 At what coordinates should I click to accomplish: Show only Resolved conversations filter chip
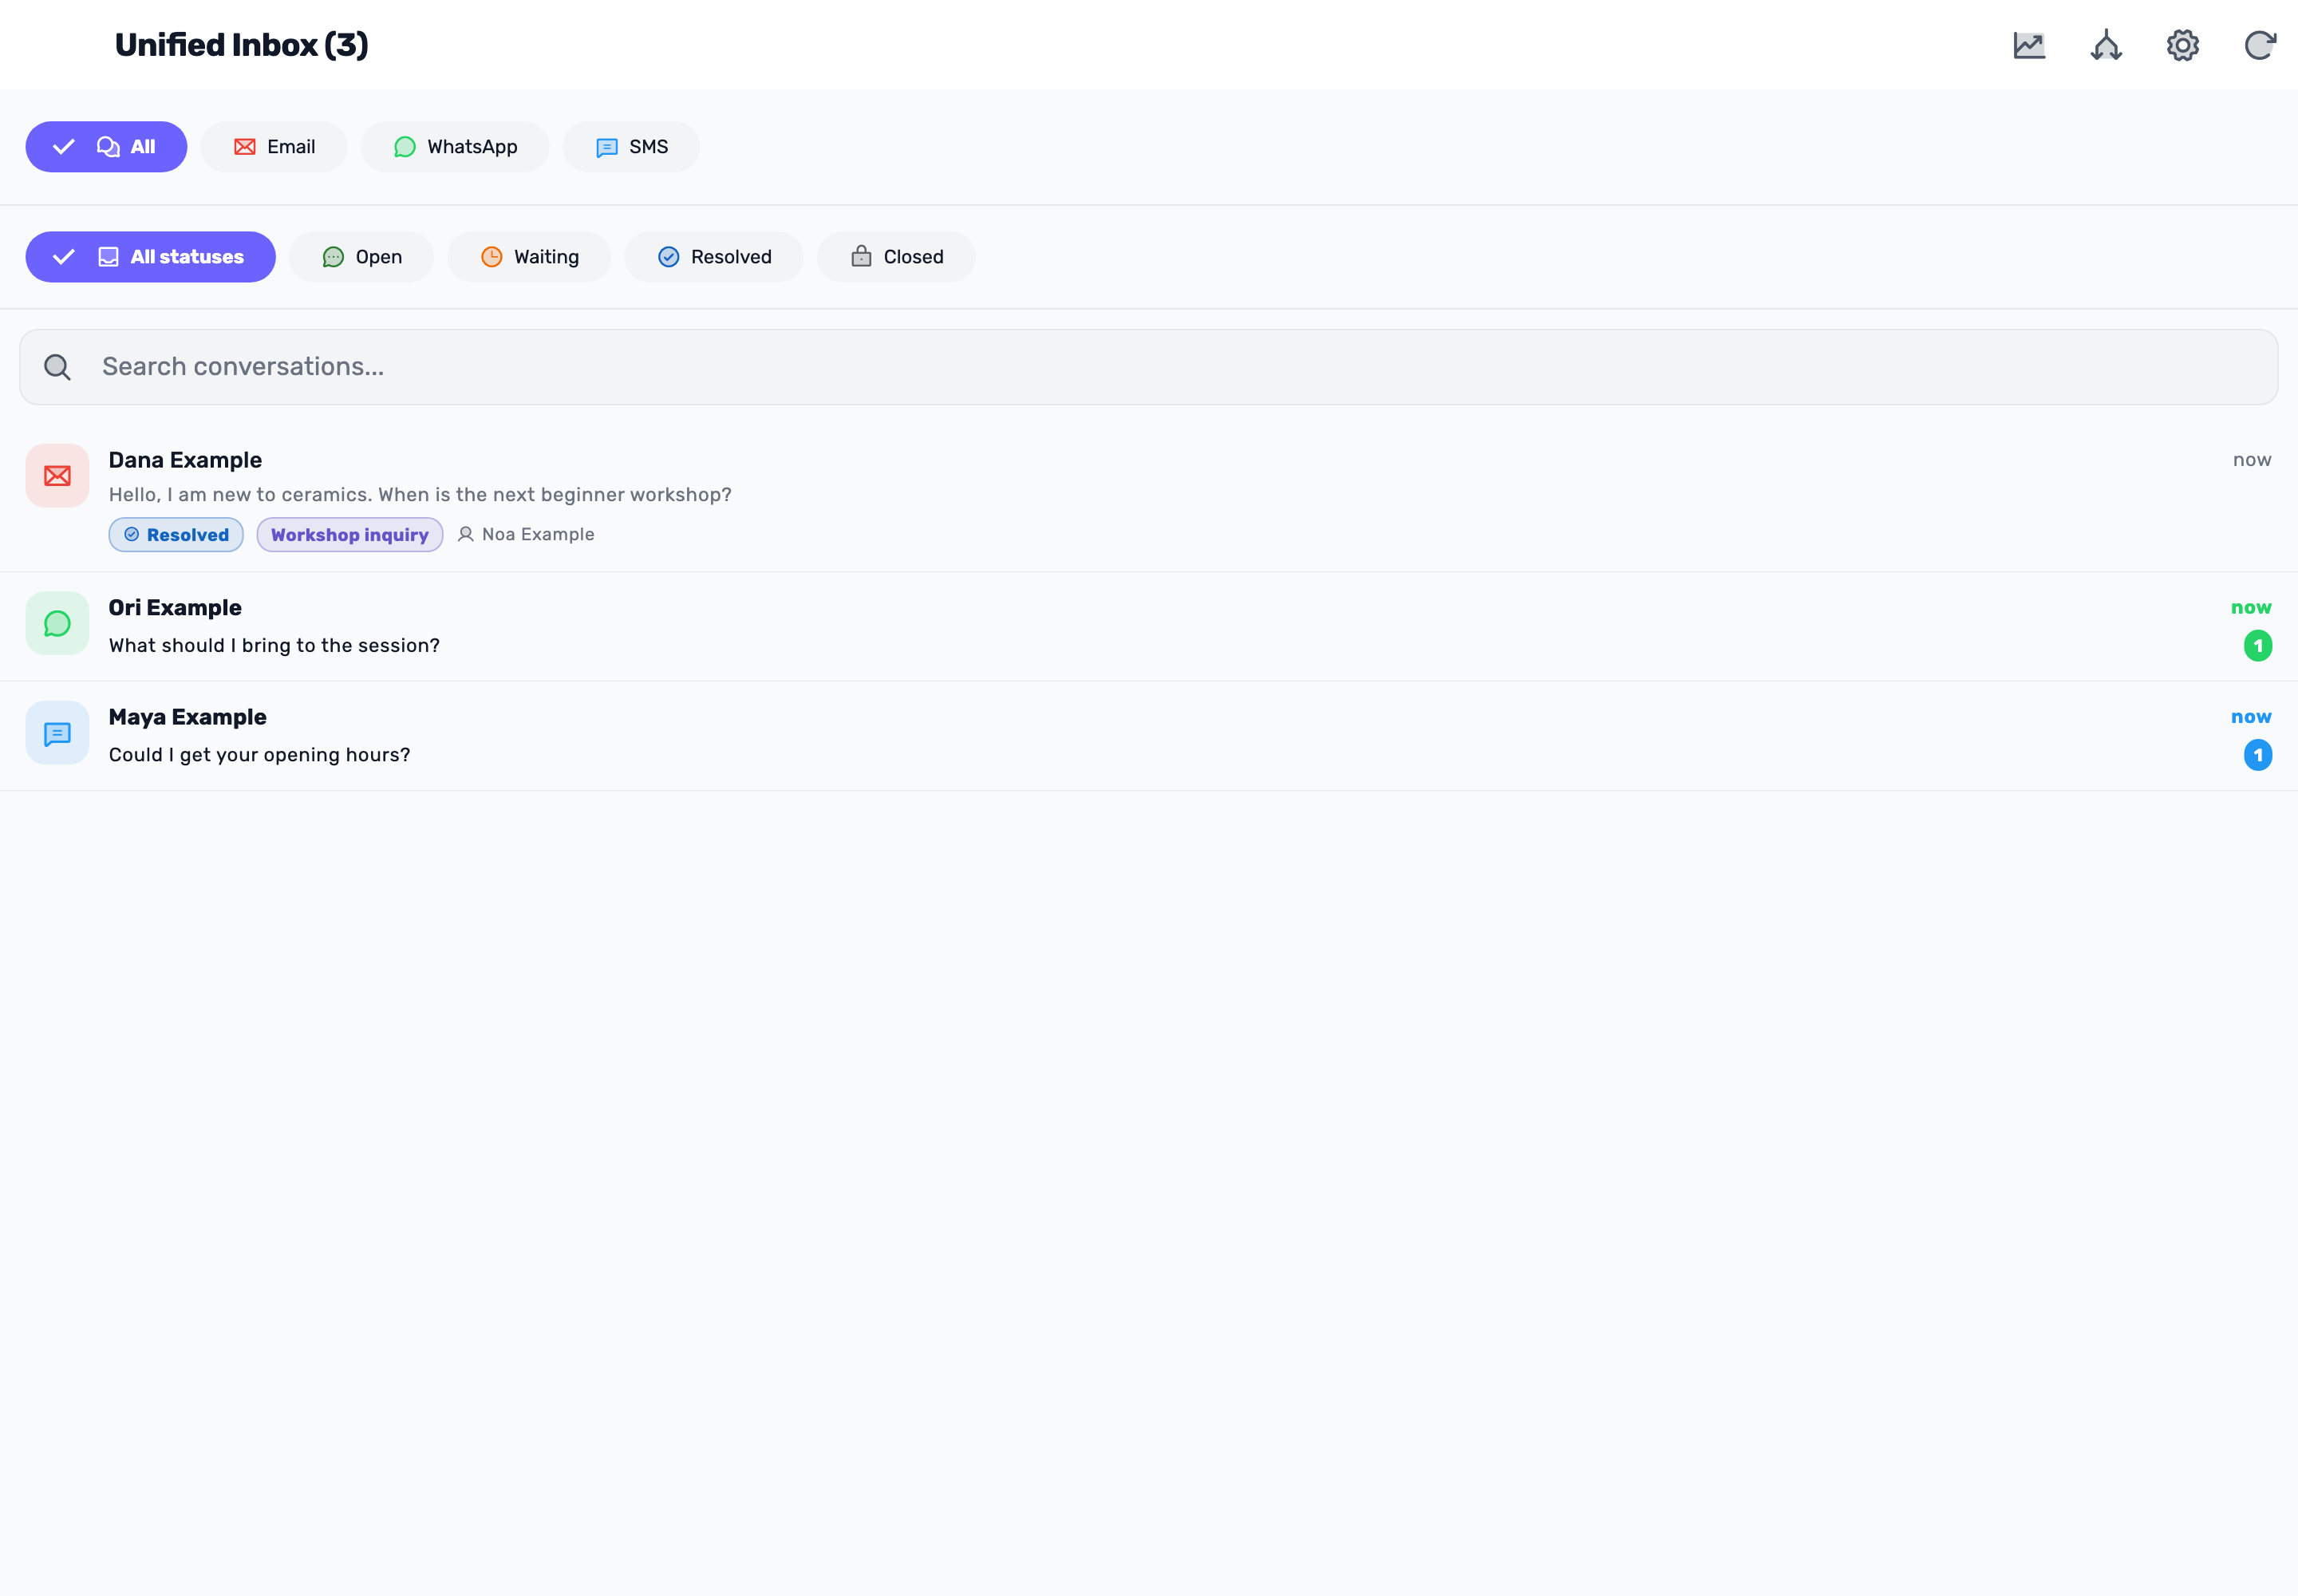pyautogui.click(x=714, y=257)
